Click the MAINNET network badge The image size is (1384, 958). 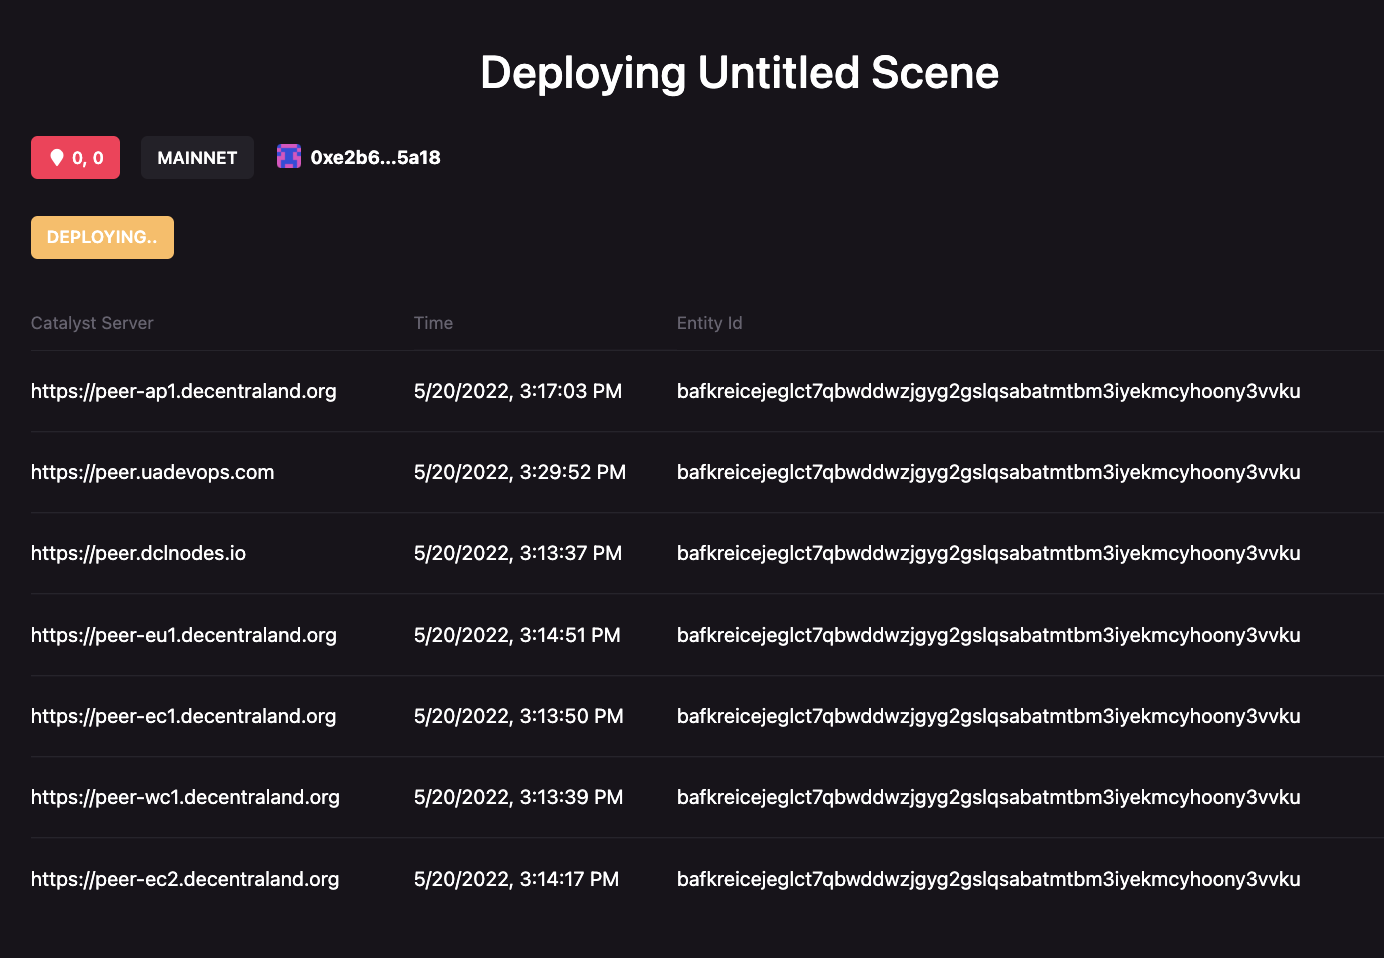[197, 157]
